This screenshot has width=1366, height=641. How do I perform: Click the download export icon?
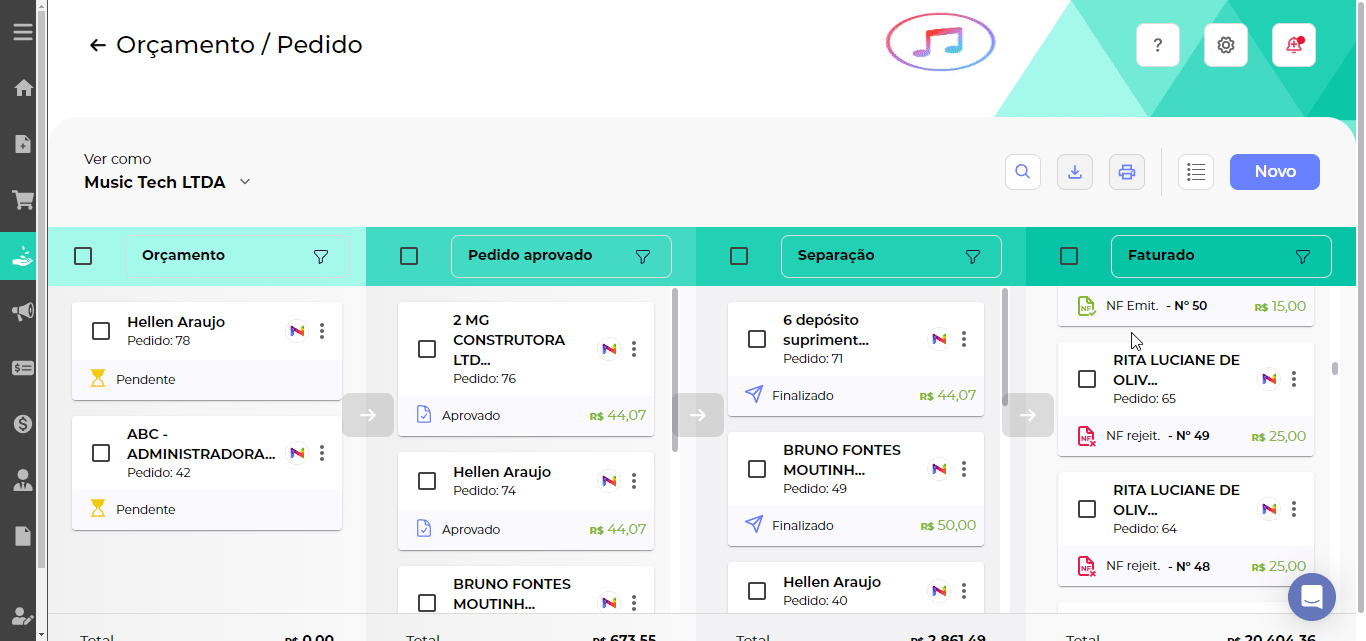[x=1075, y=172]
